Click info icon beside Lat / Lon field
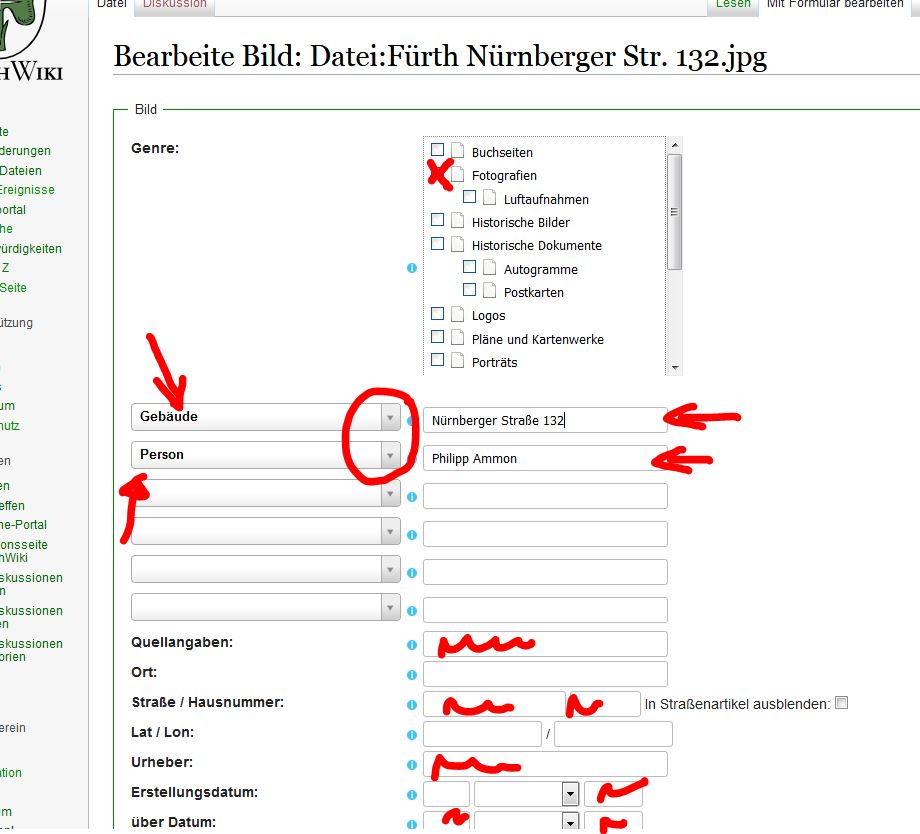This screenshot has height=834, width=920. [x=411, y=735]
